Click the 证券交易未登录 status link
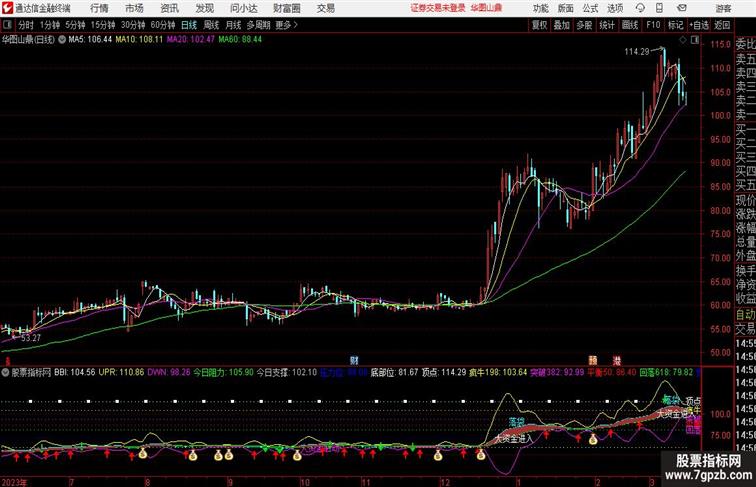Viewport: 756px width, 487px height. coord(438,8)
